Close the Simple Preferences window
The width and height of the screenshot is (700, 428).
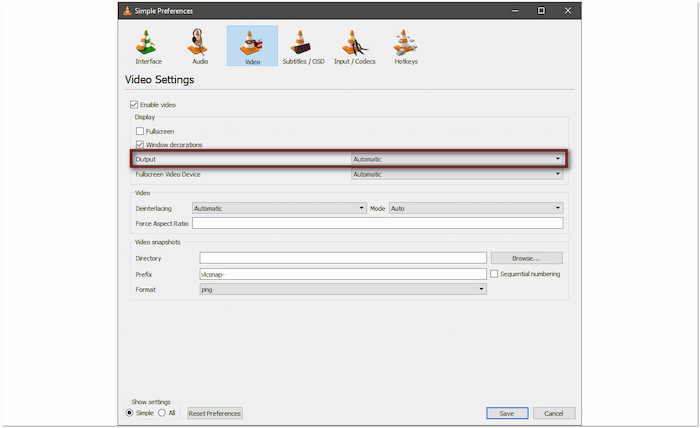pos(567,11)
